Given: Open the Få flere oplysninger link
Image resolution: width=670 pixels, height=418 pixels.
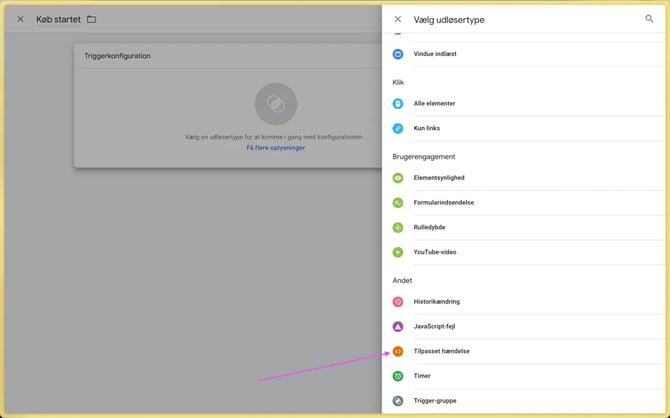Looking at the screenshot, I should [x=276, y=148].
